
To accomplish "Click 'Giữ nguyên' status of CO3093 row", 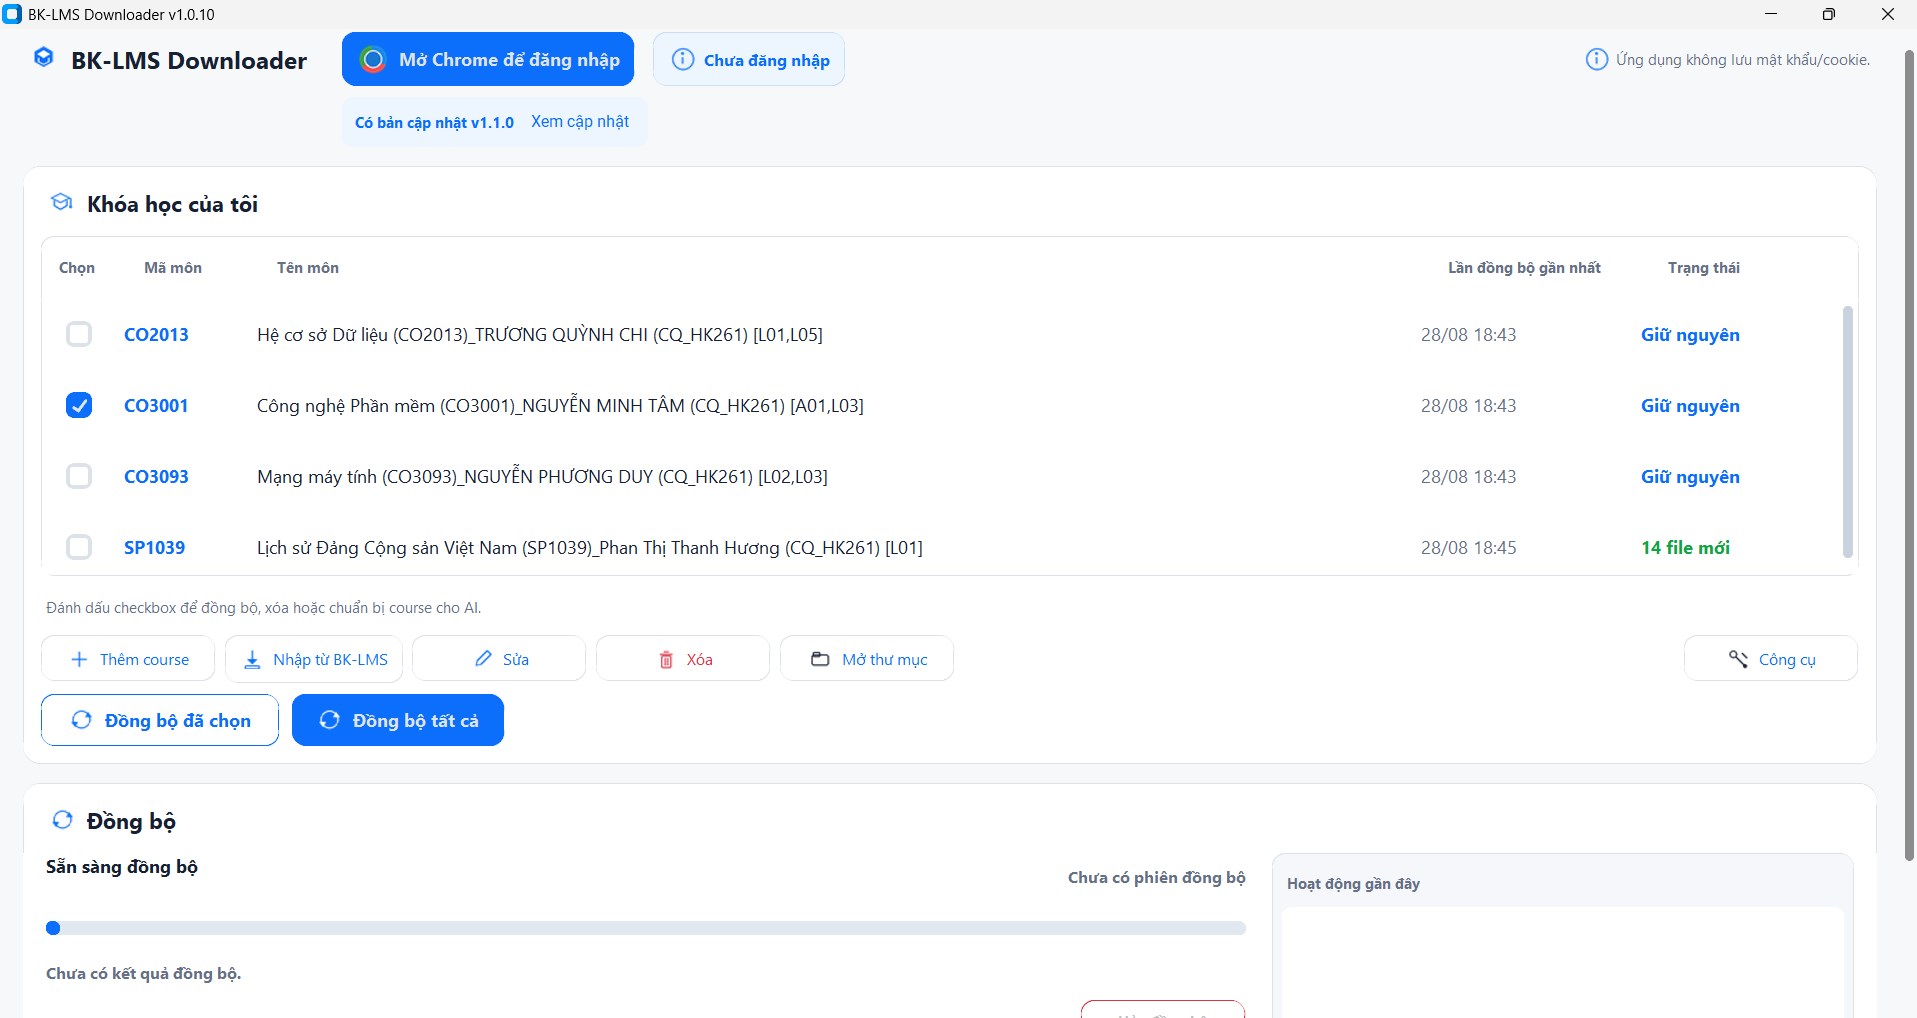I will click(1690, 477).
